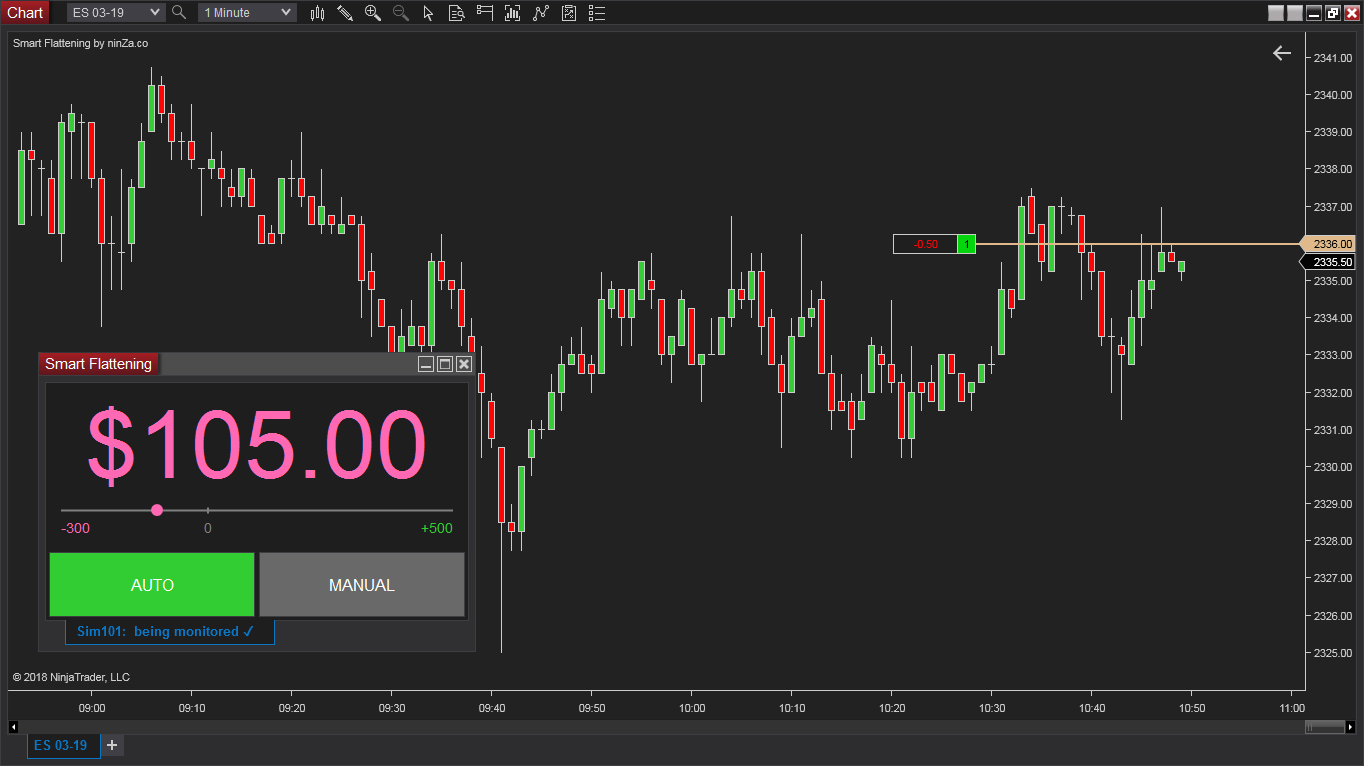The width and height of the screenshot is (1364, 766).
Task: Open the Chart menu
Action: [25, 12]
